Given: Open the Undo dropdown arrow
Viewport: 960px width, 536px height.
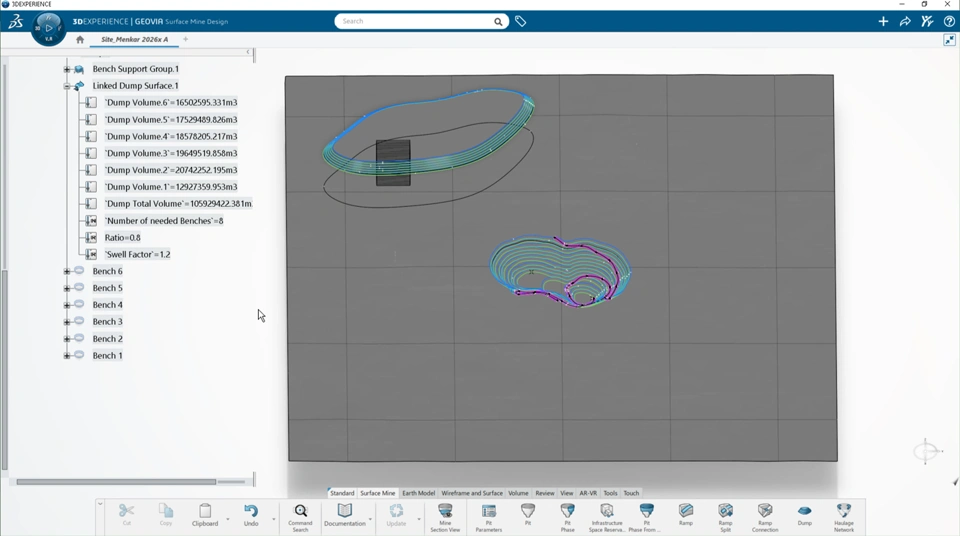Looking at the screenshot, I should click(x=274, y=519).
